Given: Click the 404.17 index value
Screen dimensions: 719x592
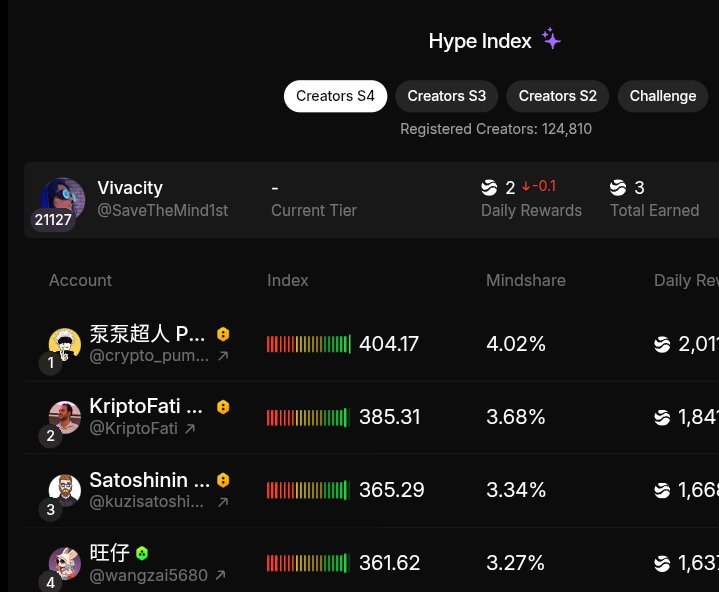Looking at the screenshot, I should point(389,344).
